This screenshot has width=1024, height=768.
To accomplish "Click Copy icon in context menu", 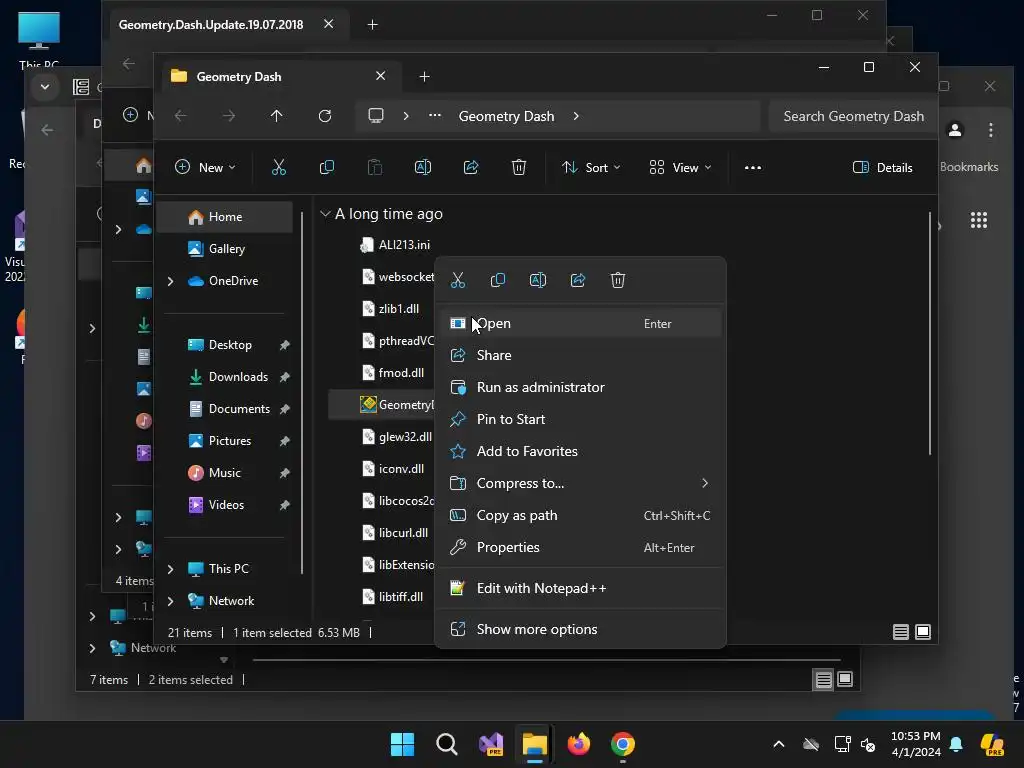I will click(x=498, y=280).
